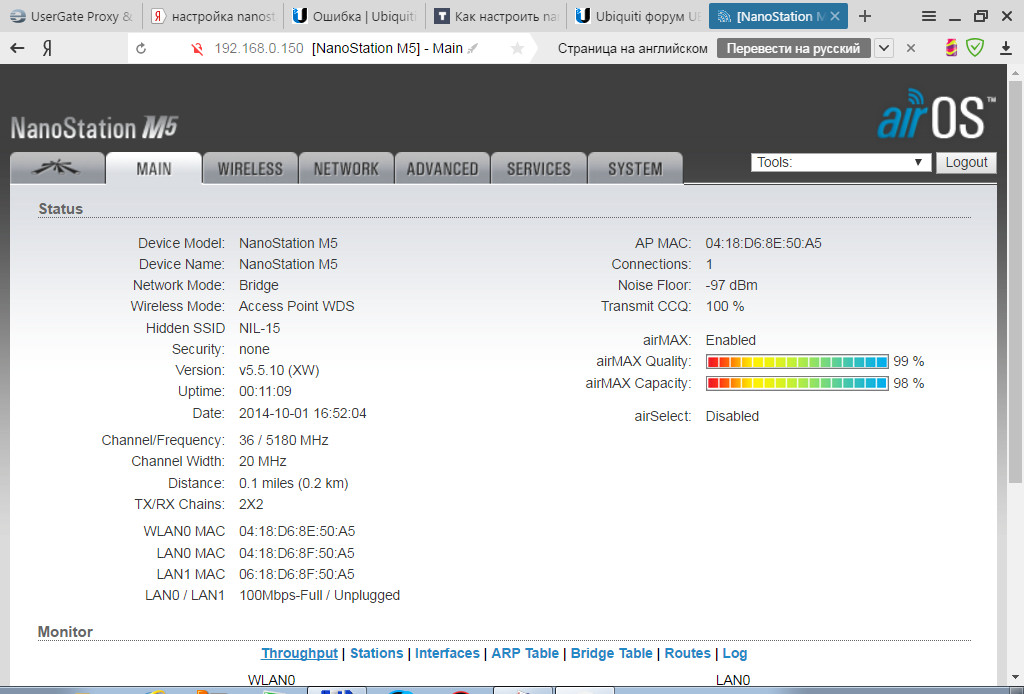Expand the translation options dropdown arrow
Viewport: 1024px width, 694px height.
click(884, 48)
